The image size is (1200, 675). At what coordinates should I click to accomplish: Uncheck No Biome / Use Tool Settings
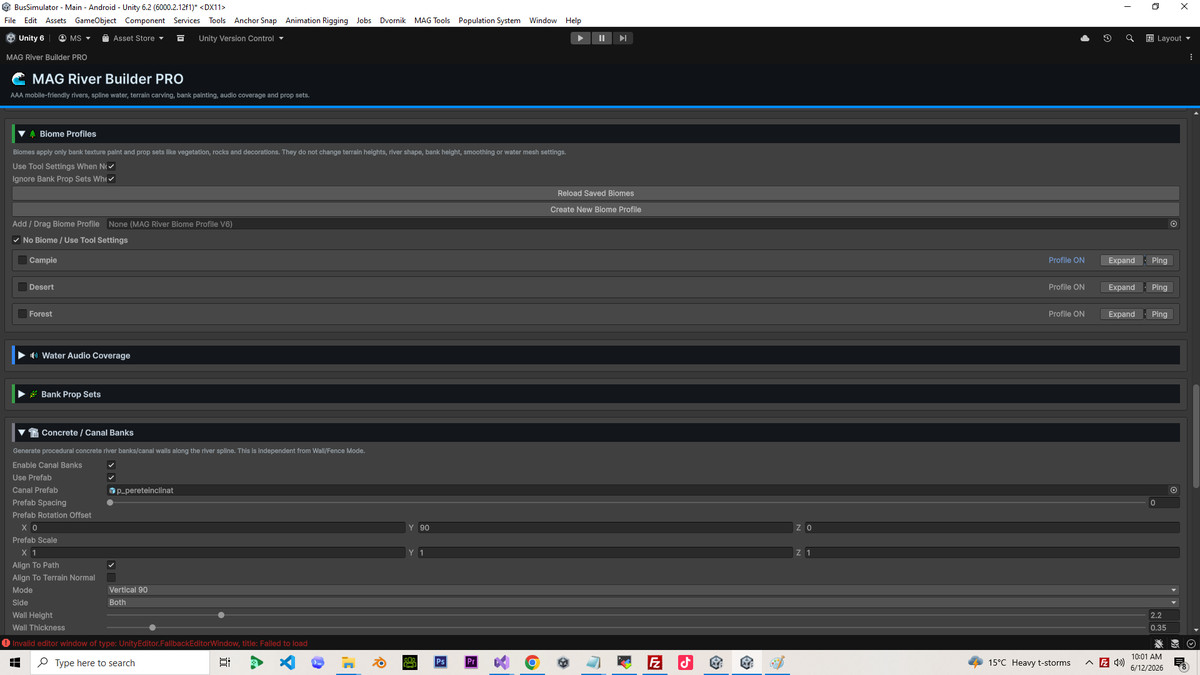click(x=16, y=240)
